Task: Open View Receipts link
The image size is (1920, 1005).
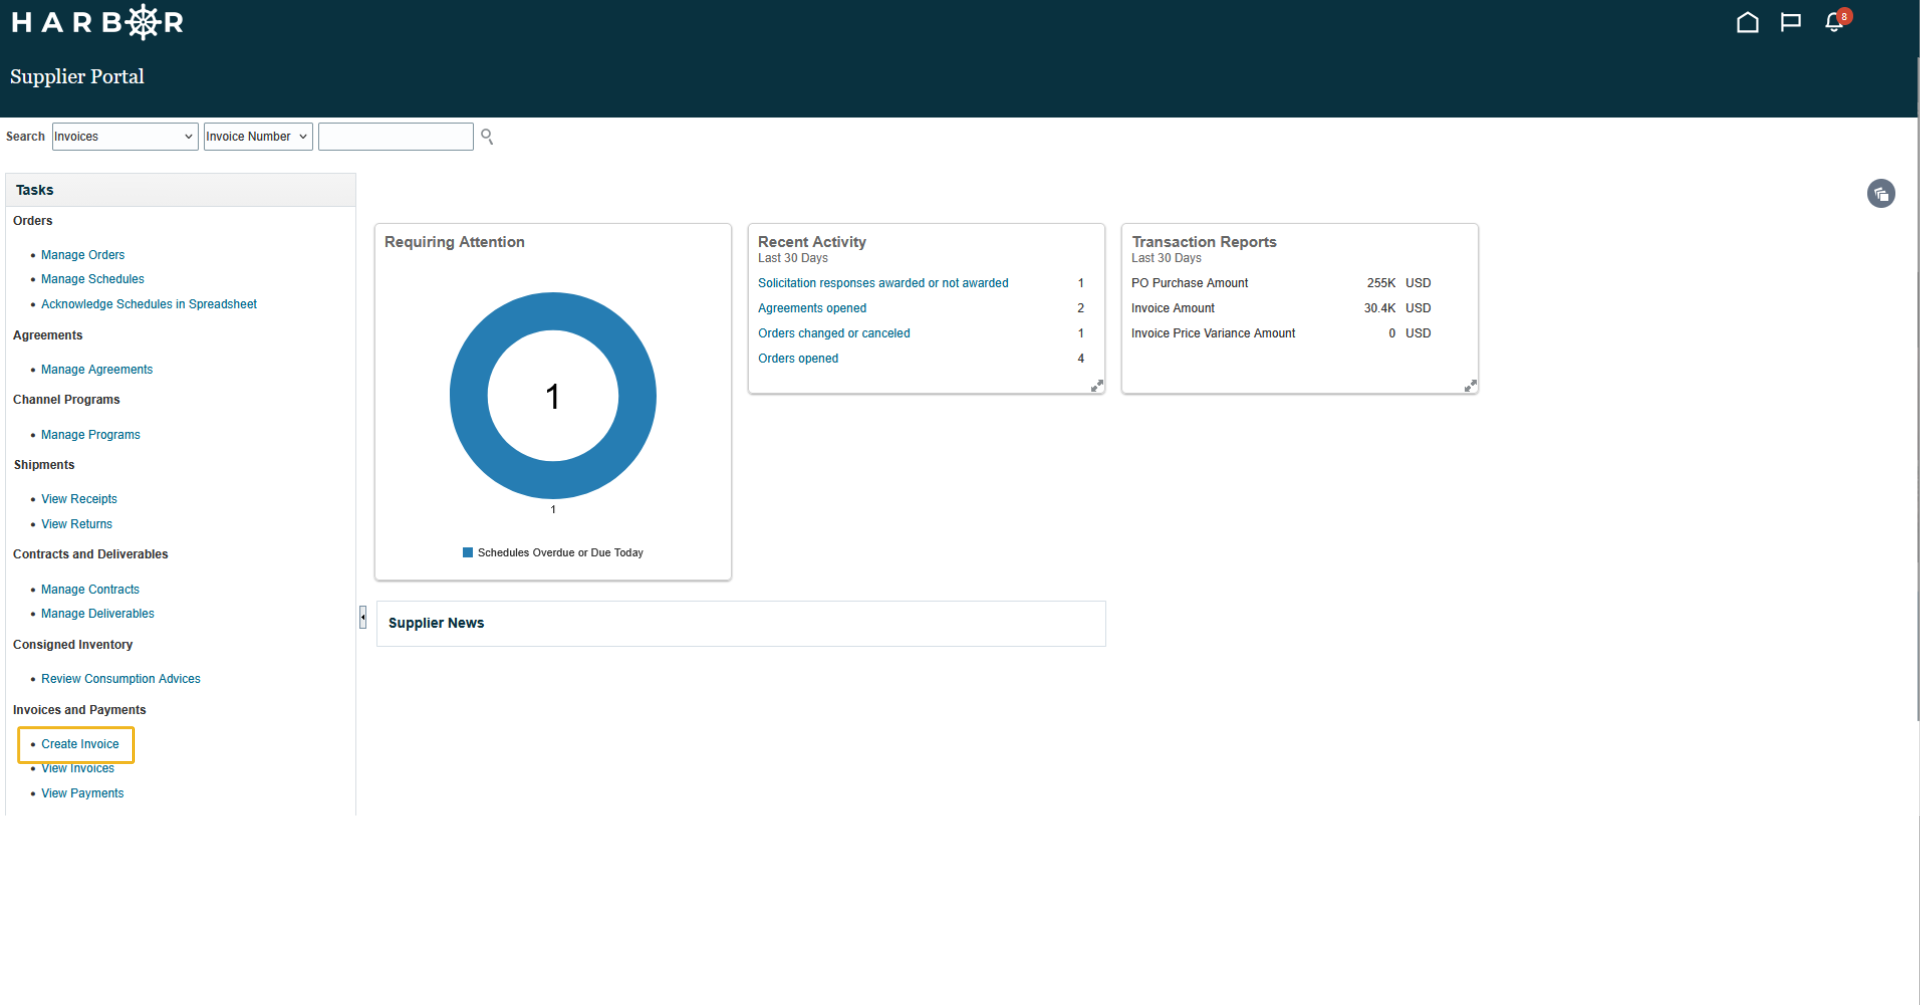Action: pos(79,499)
